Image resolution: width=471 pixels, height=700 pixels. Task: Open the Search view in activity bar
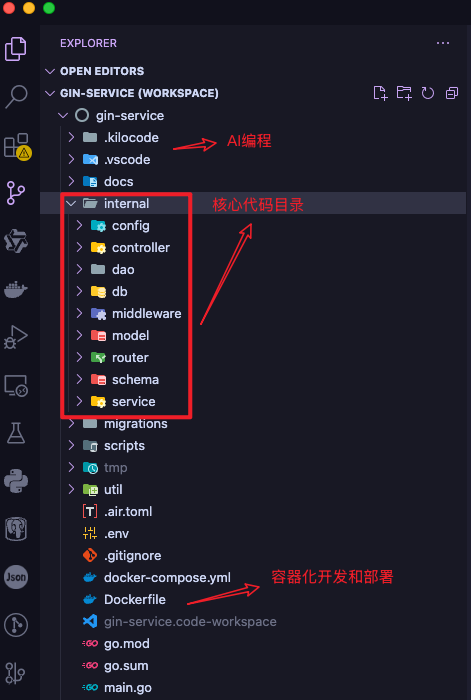(17, 96)
